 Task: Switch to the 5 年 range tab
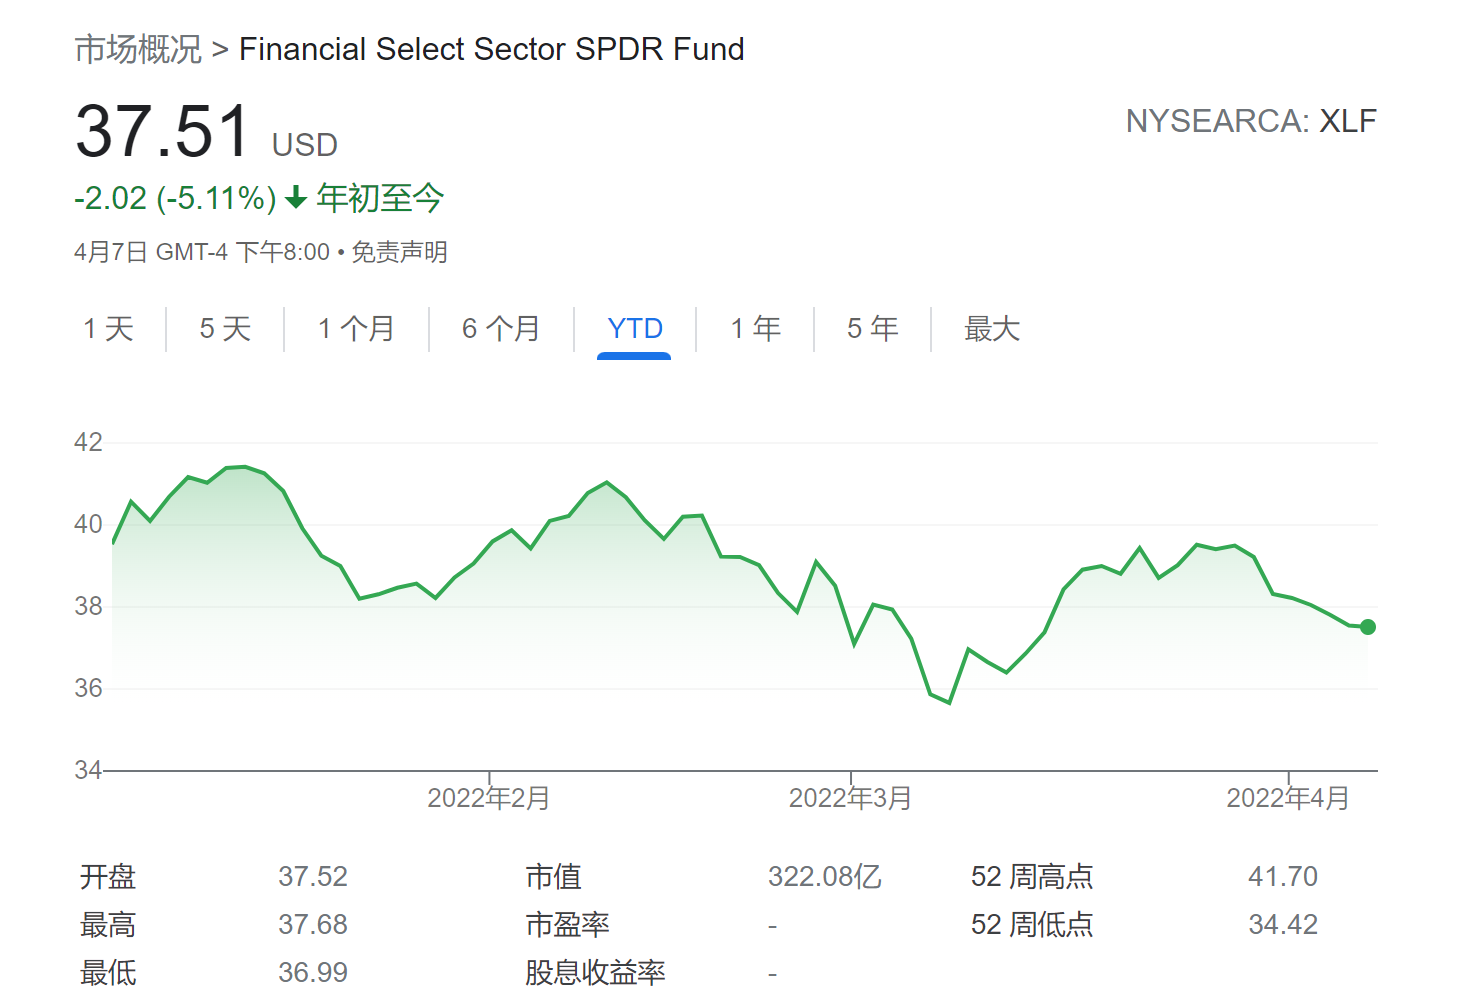click(872, 329)
